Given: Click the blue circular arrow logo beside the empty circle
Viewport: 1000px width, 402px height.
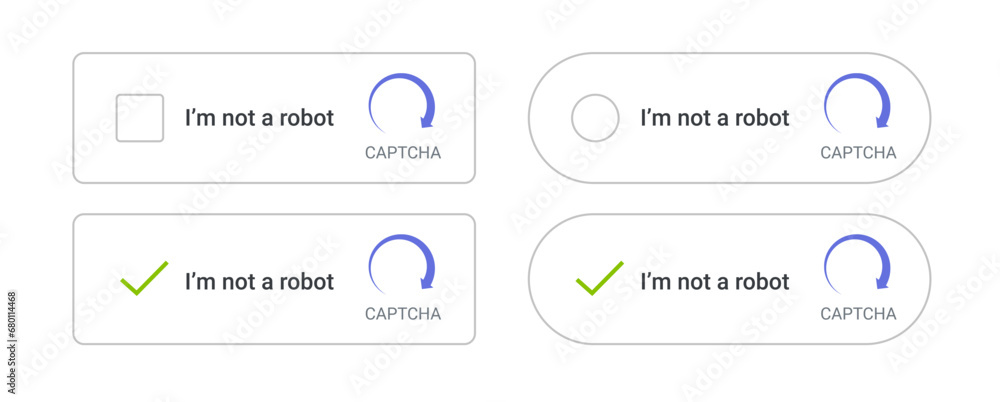Looking at the screenshot, I should 857,102.
